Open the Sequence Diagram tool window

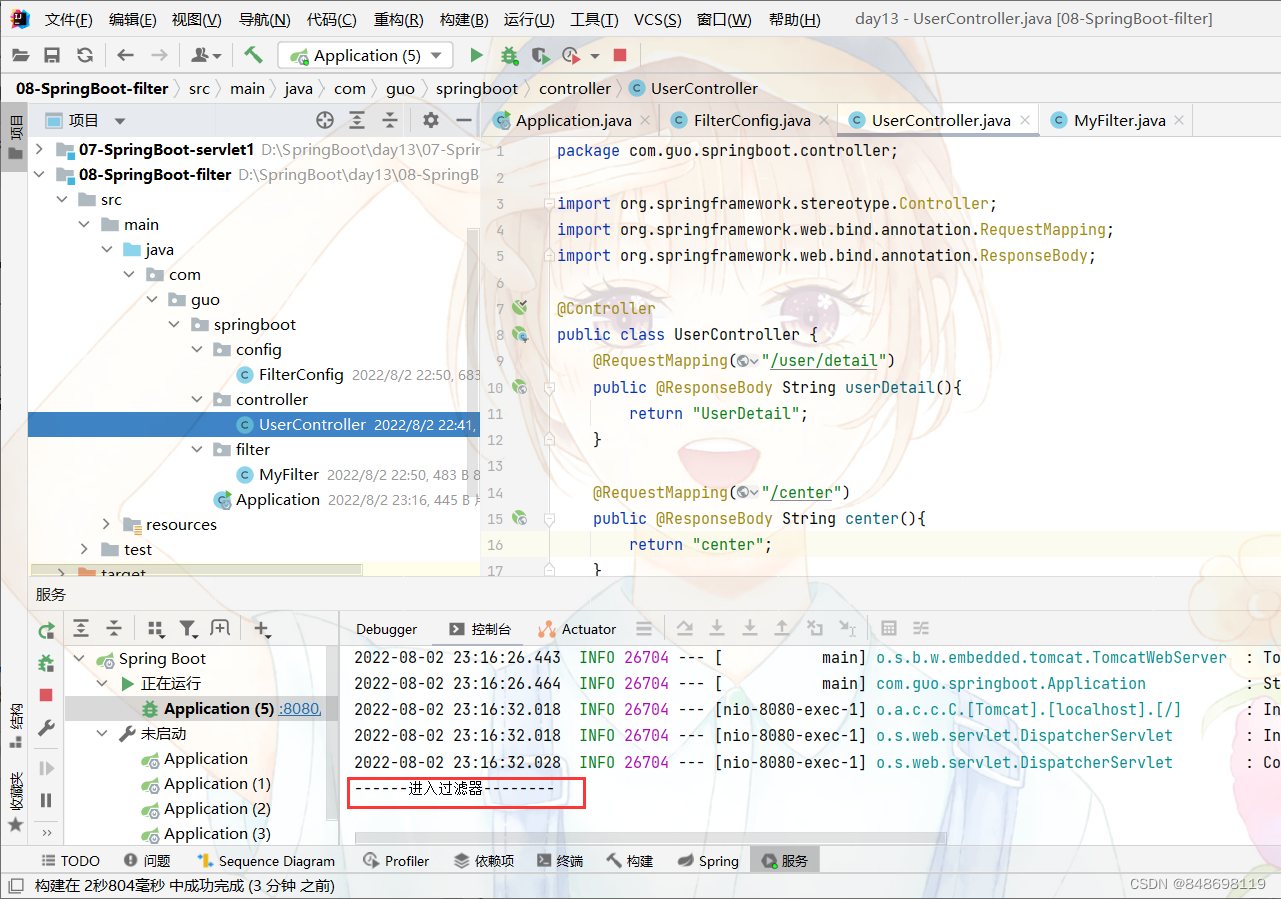(266, 861)
